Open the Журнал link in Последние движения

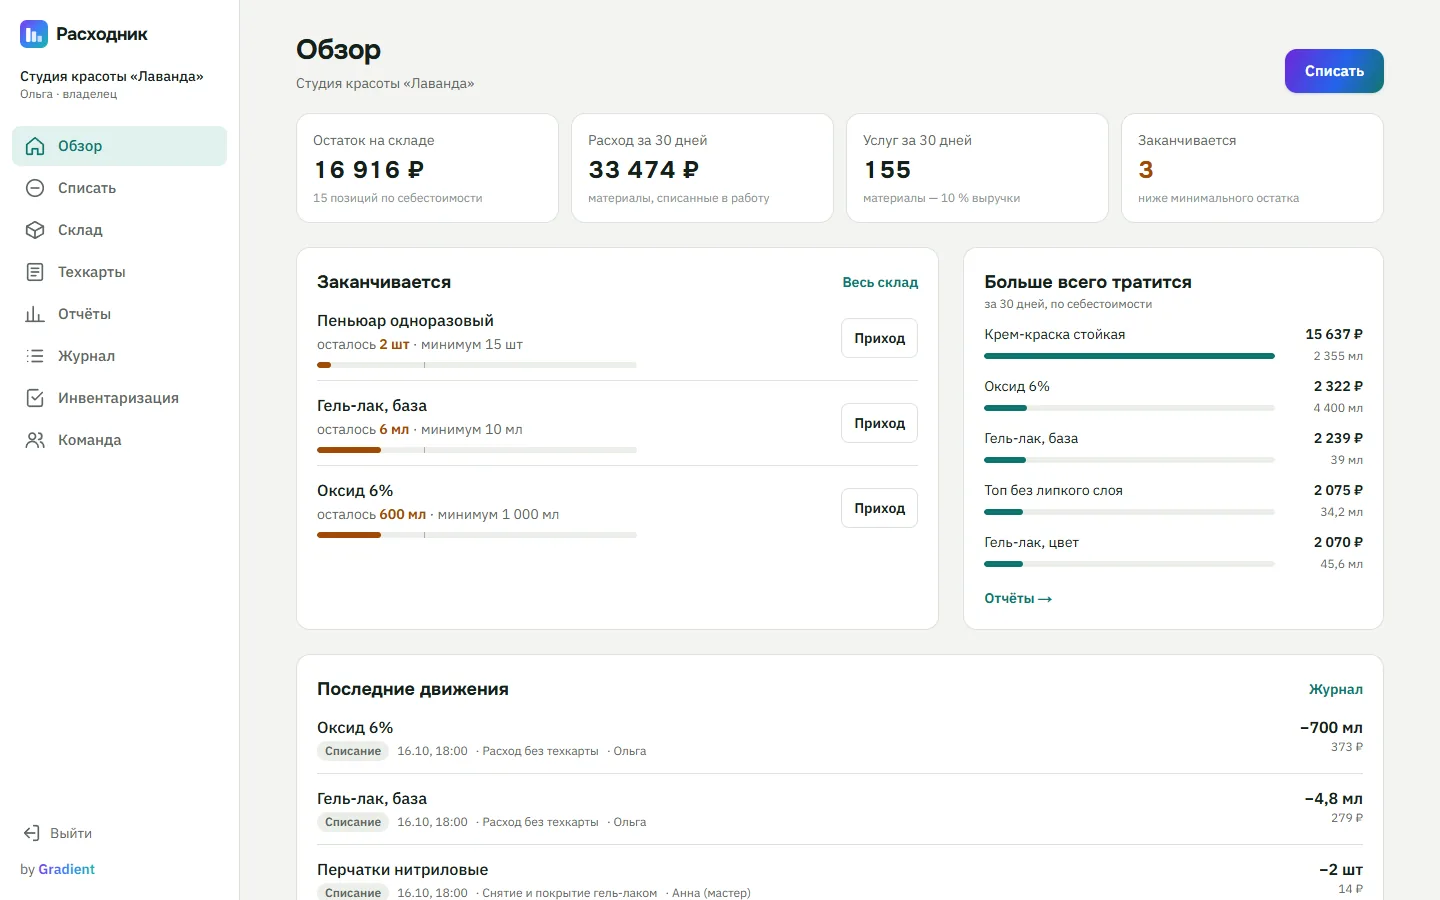[1336, 689]
